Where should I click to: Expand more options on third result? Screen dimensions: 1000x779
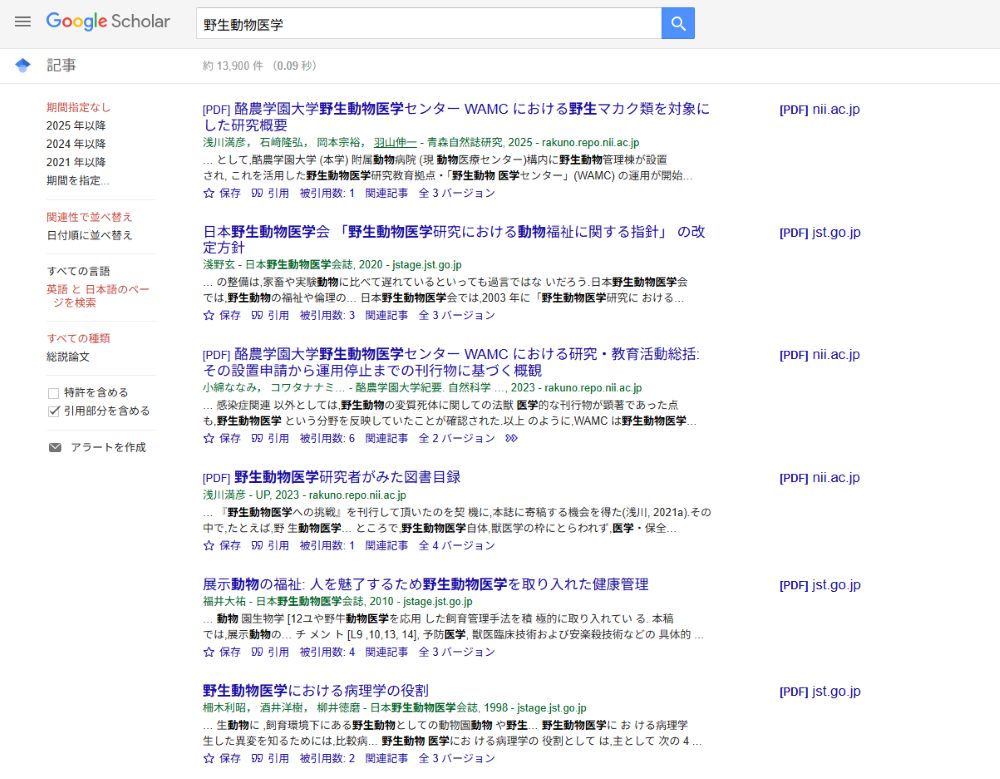512,438
